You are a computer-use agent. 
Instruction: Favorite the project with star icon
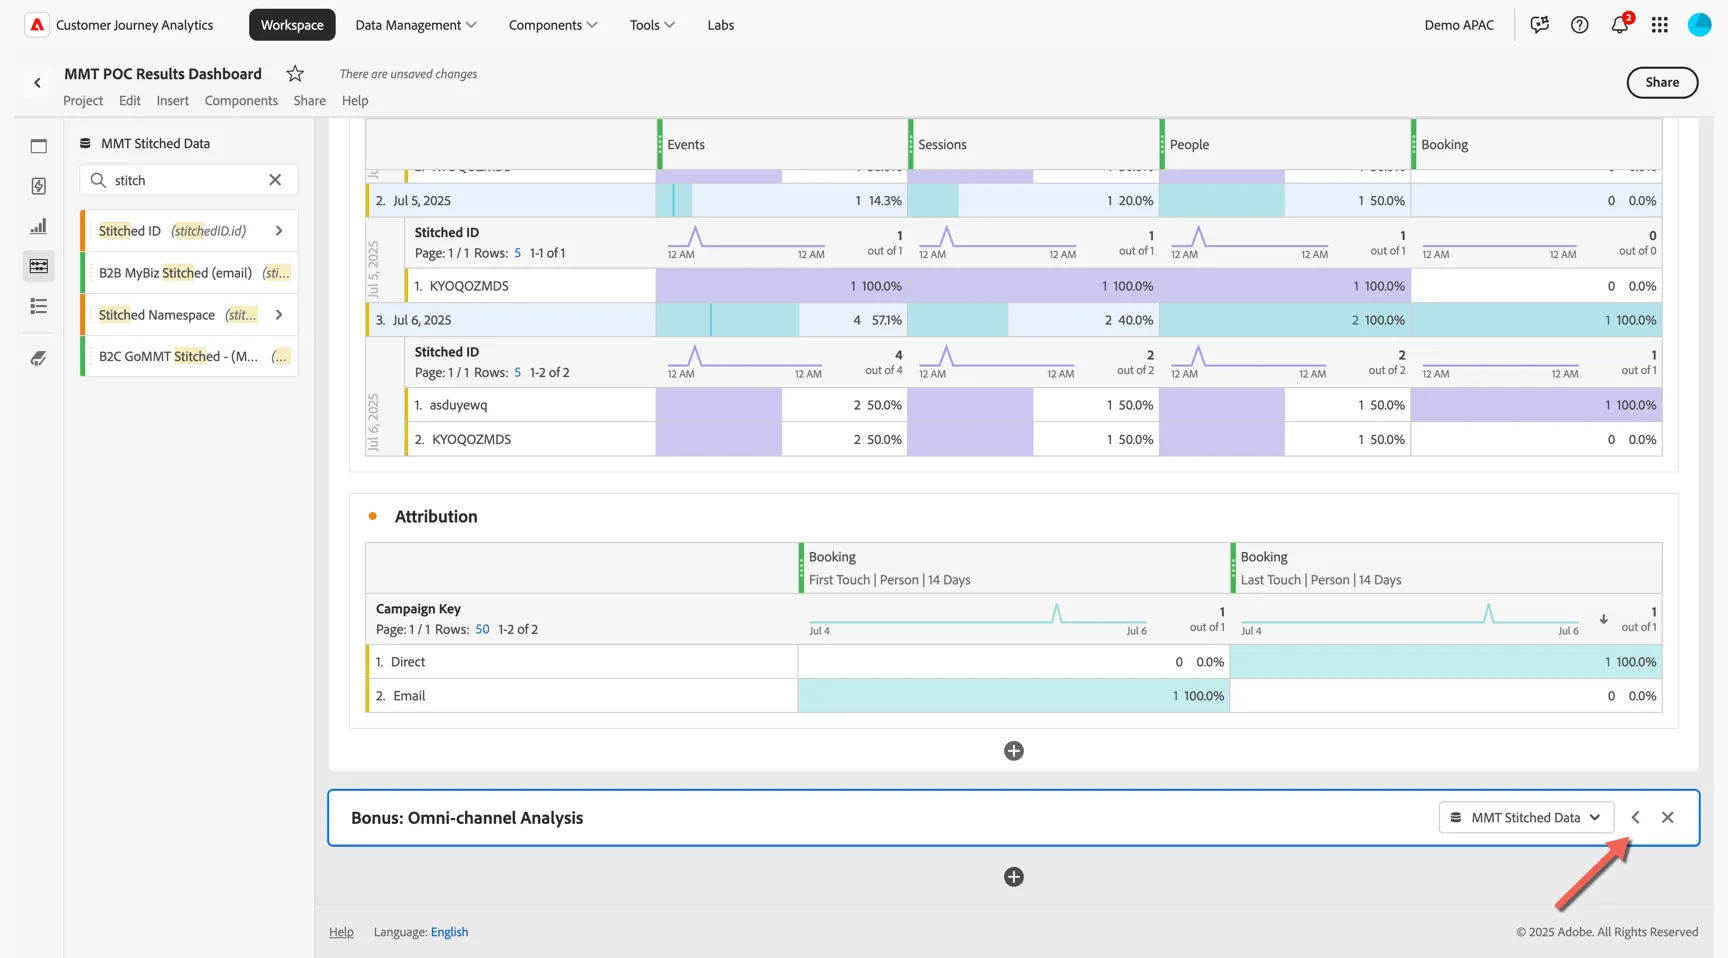click(x=295, y=73)
